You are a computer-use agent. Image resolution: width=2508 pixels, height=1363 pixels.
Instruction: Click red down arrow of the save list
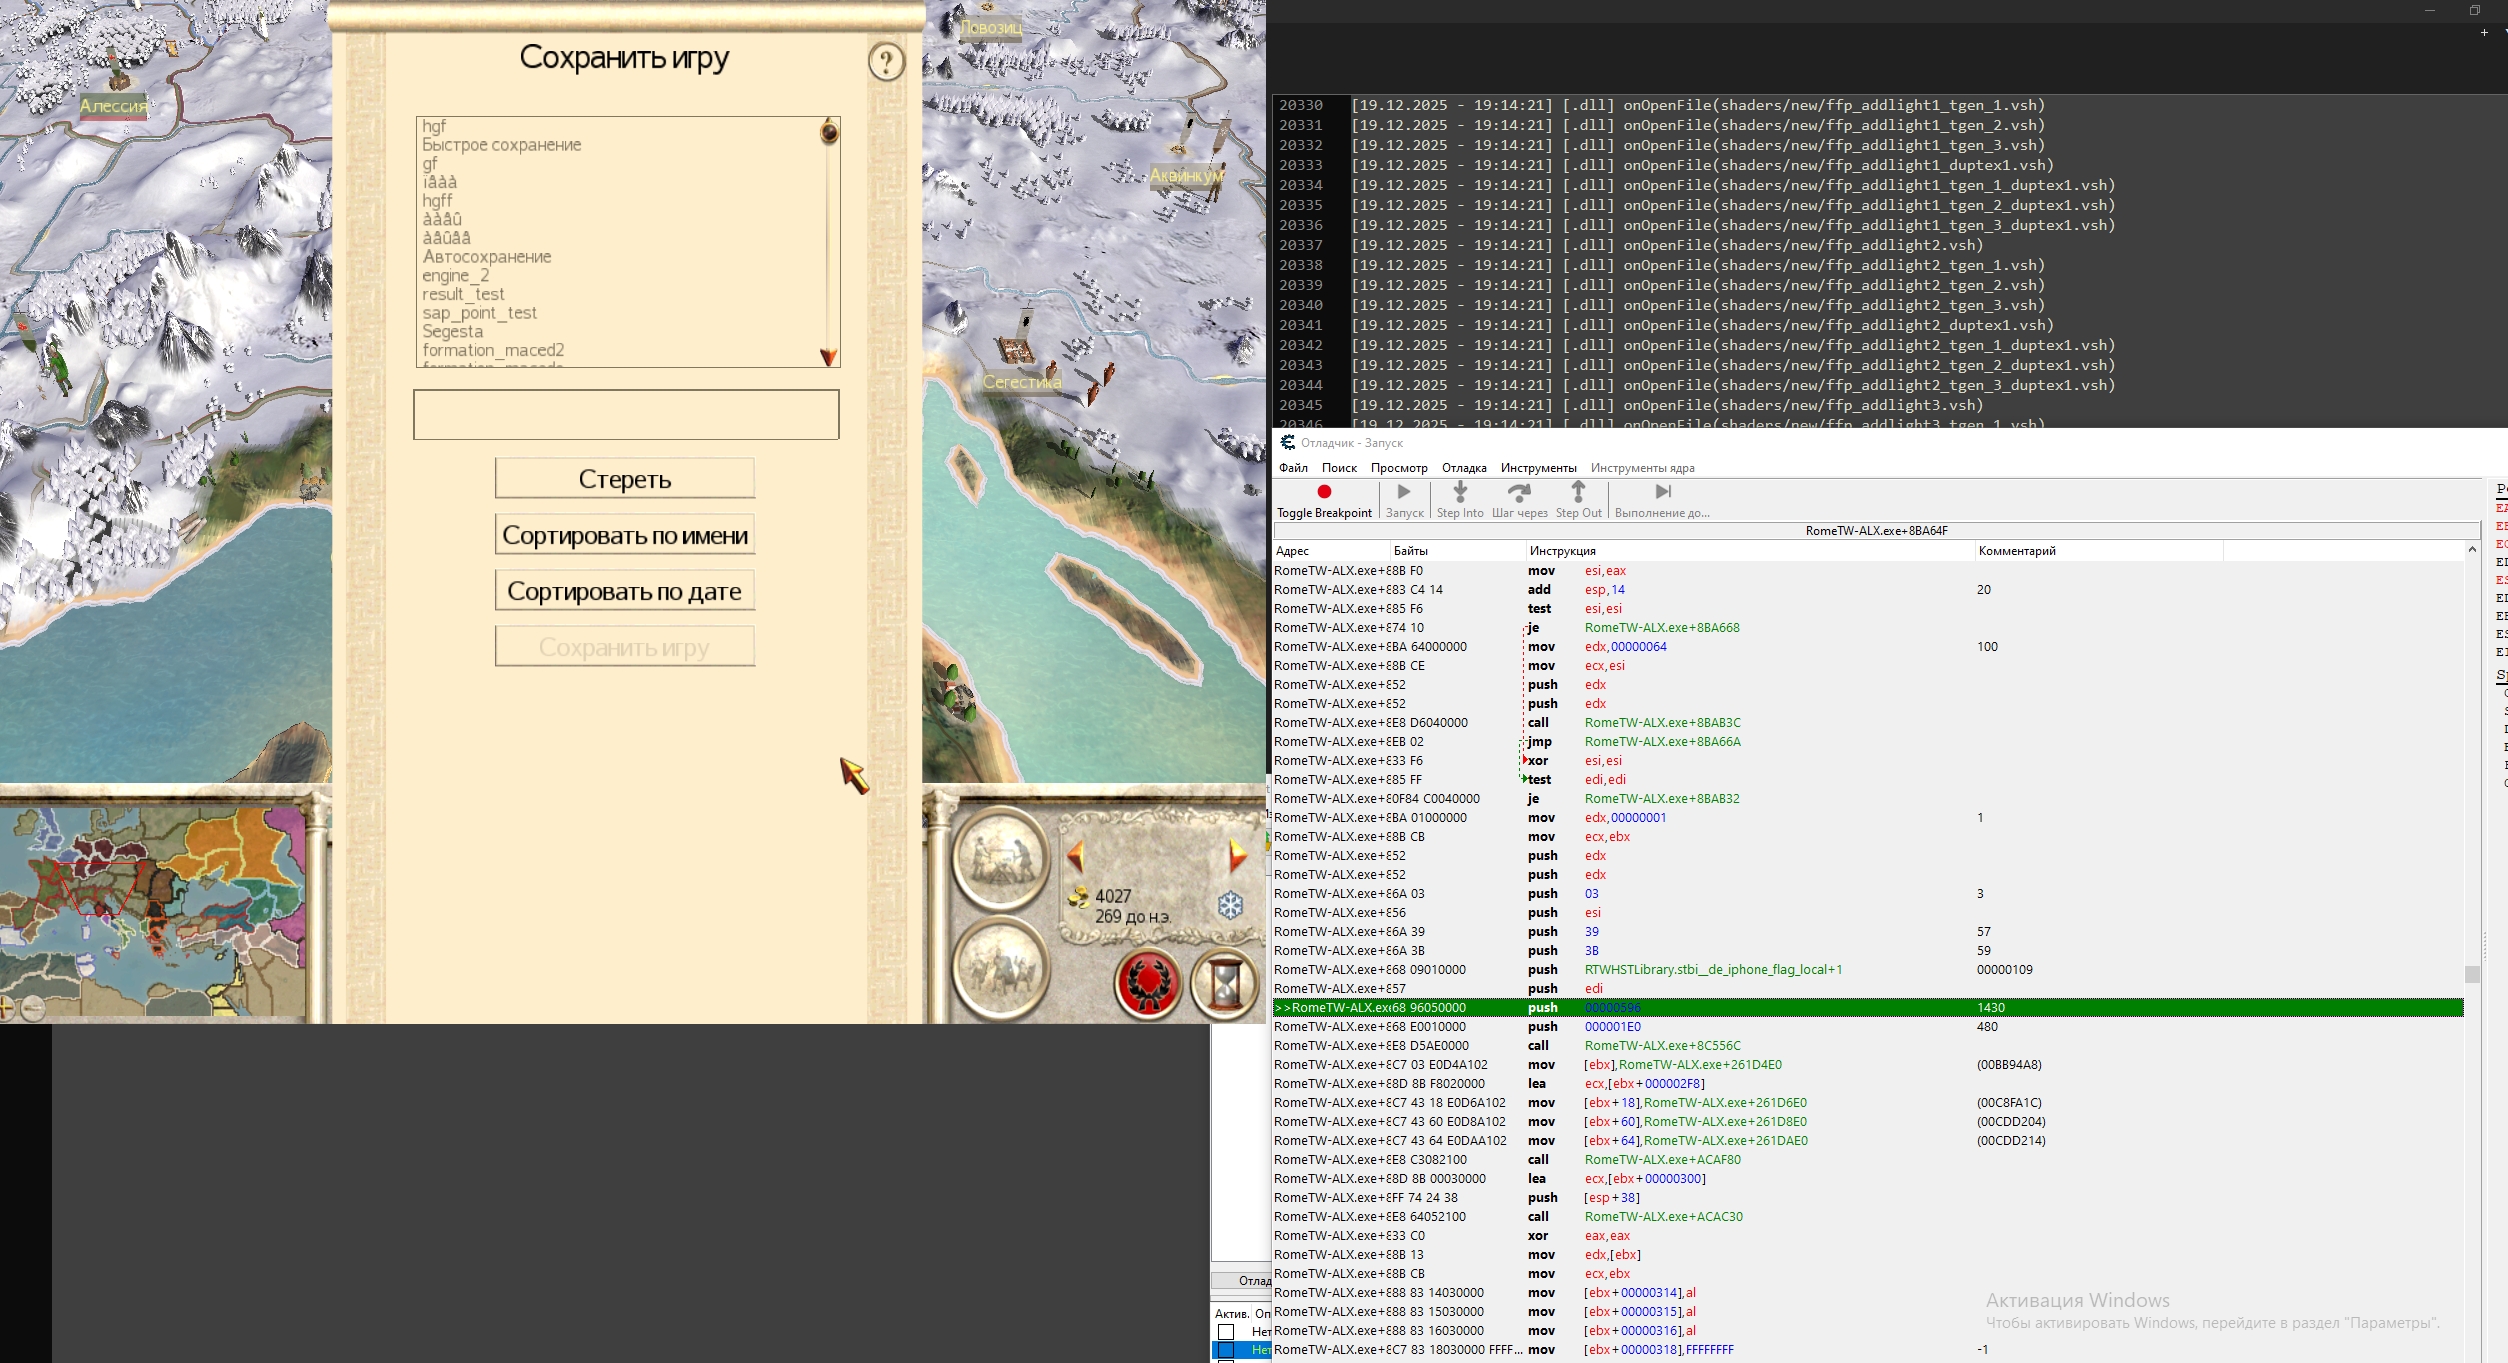coord(828,356)
